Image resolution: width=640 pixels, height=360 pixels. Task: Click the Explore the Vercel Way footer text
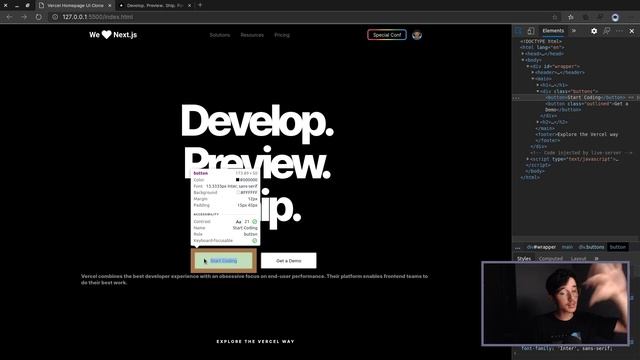pos(256,341)
